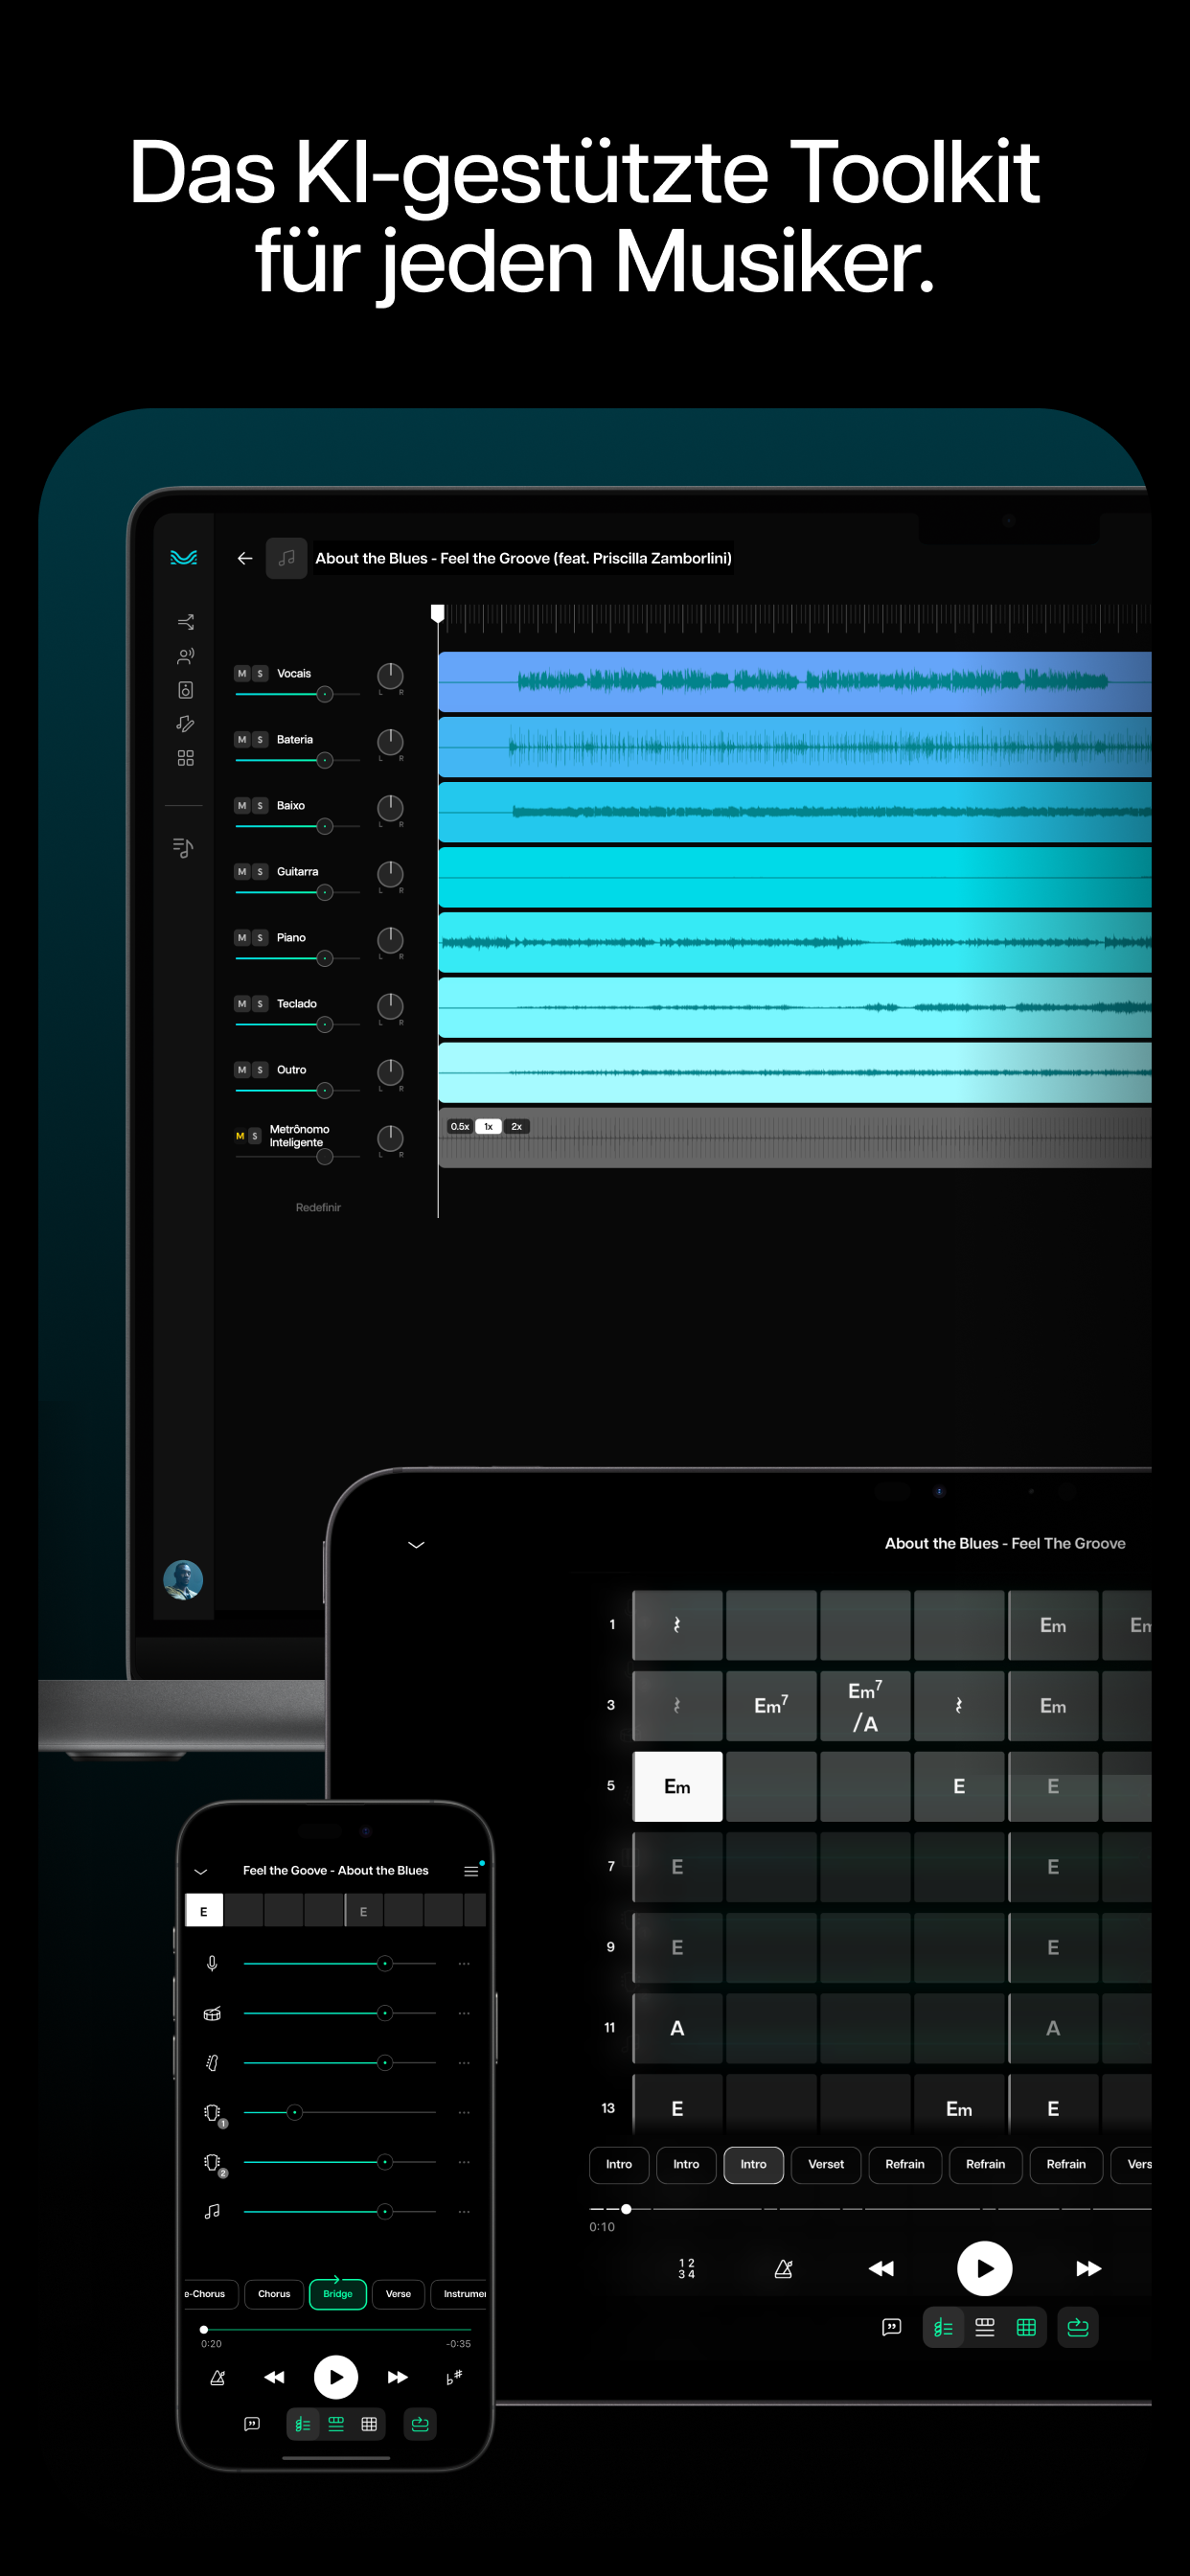Open bass track options on the phone
Screen dimensions: 1190x2576
(x=464, y=2062)
